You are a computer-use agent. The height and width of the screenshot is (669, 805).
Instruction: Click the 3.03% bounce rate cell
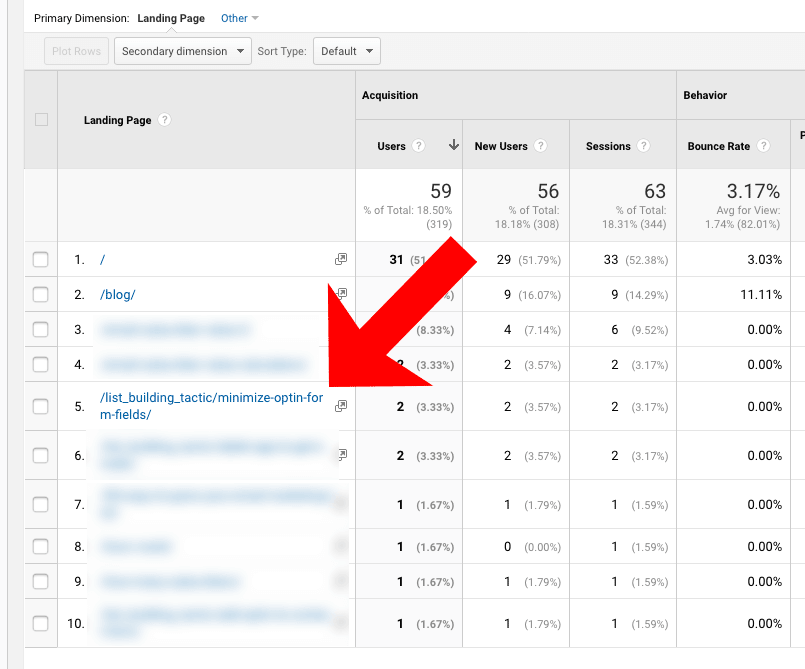[764, 259]
